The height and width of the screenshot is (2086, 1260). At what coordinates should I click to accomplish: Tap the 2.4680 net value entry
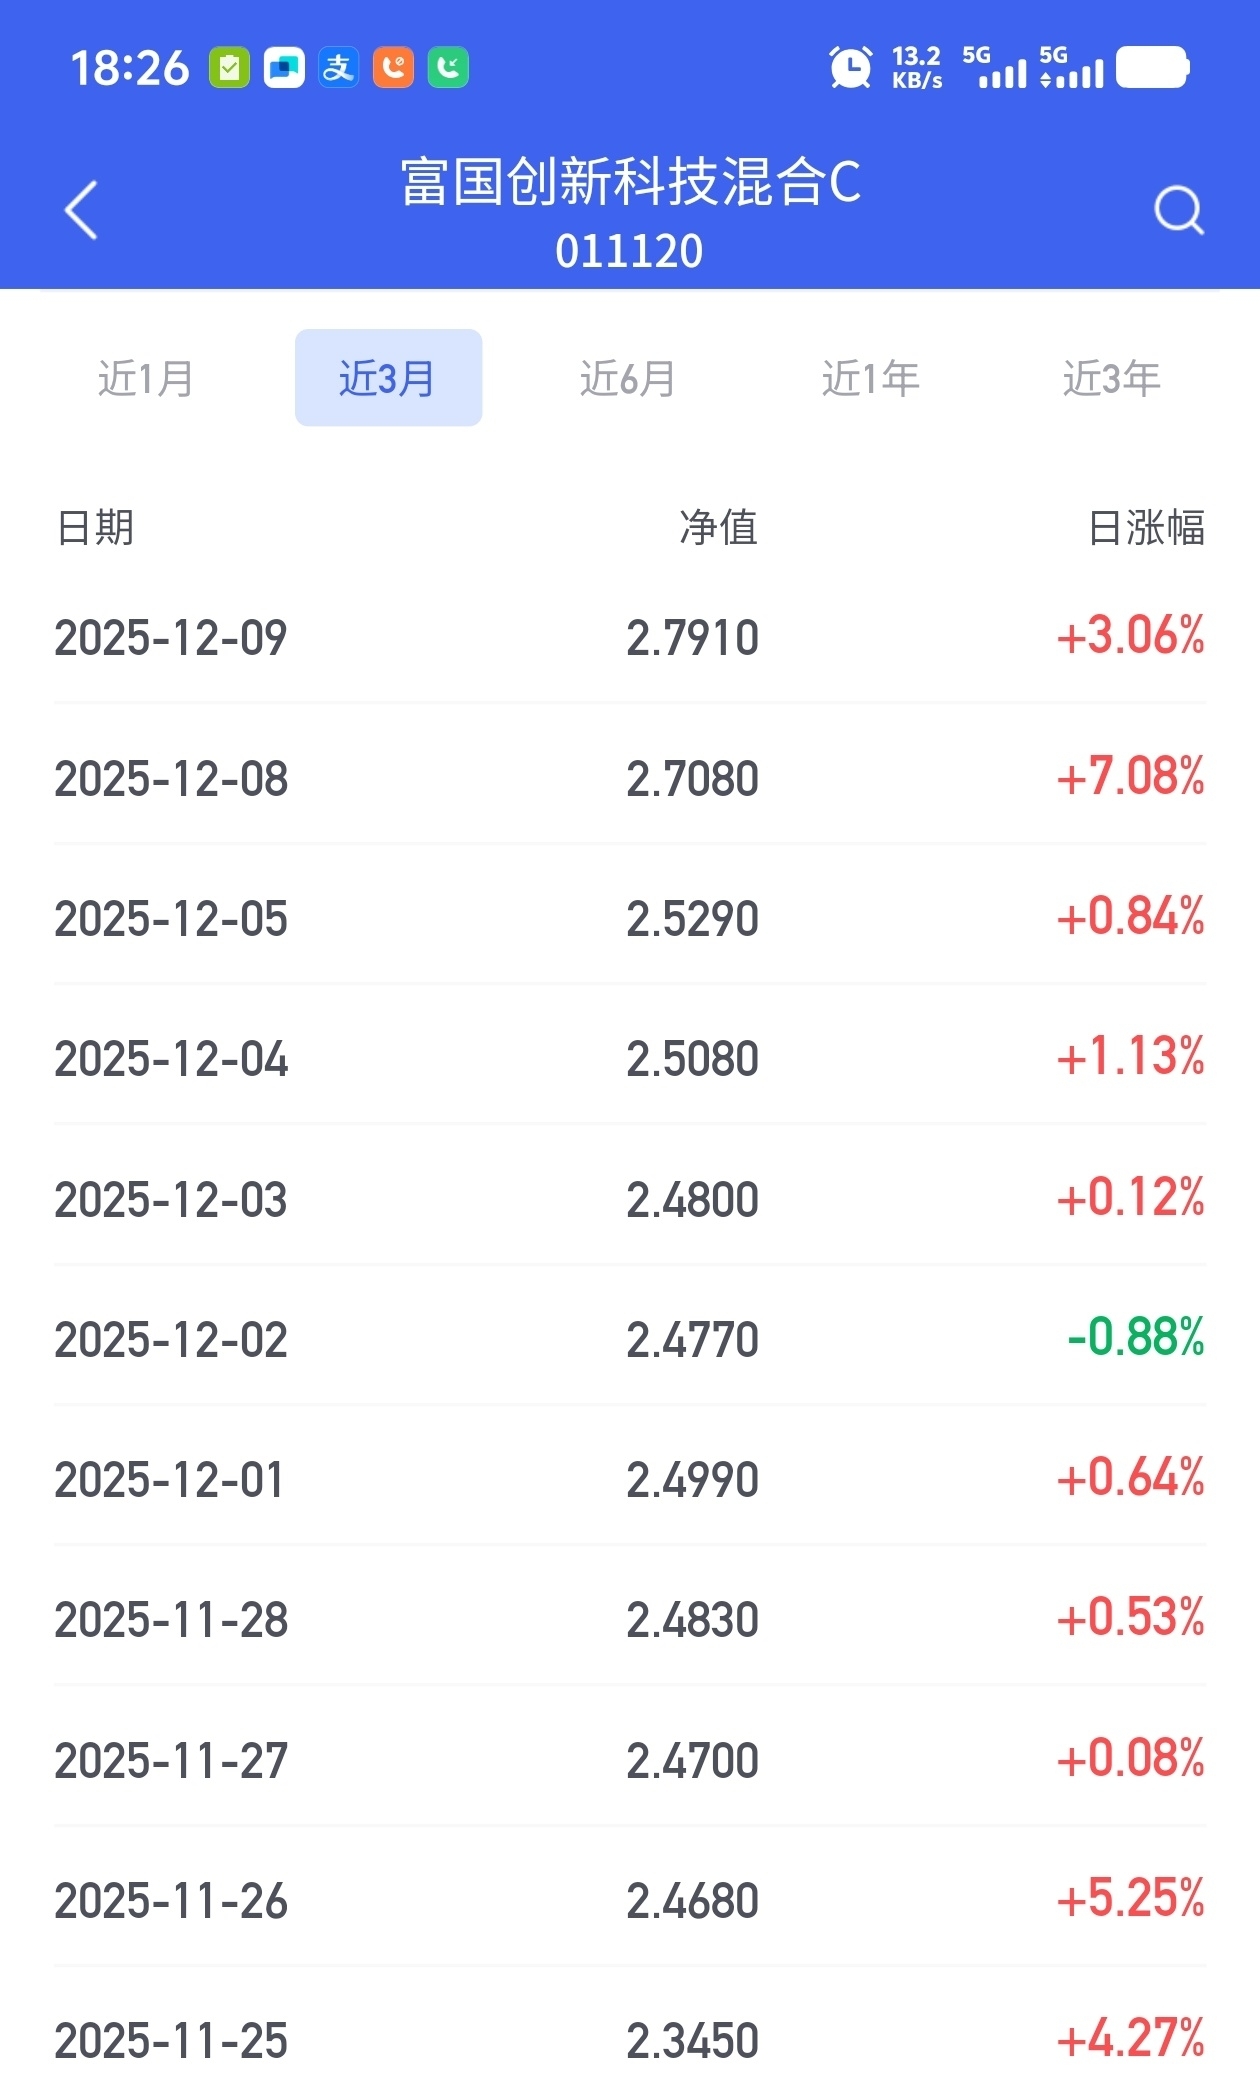point(692,1901)
